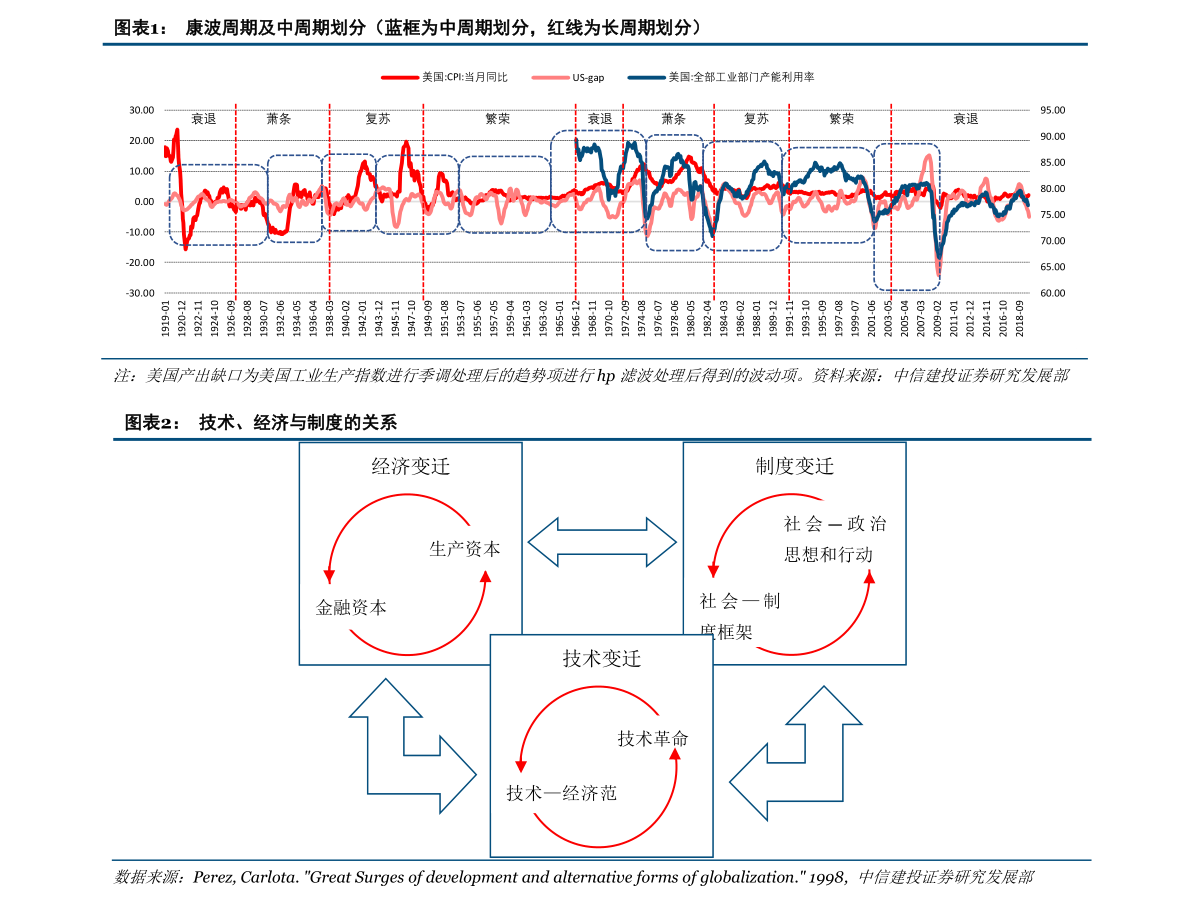Click the rightmost 衰退 phase label

[x=965, y=118]
